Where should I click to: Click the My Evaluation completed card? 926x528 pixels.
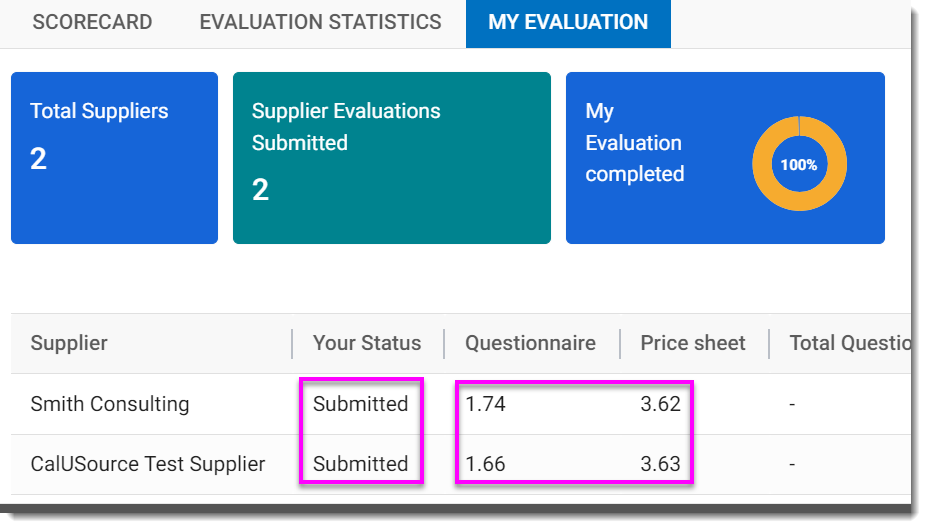pos(660,157)
